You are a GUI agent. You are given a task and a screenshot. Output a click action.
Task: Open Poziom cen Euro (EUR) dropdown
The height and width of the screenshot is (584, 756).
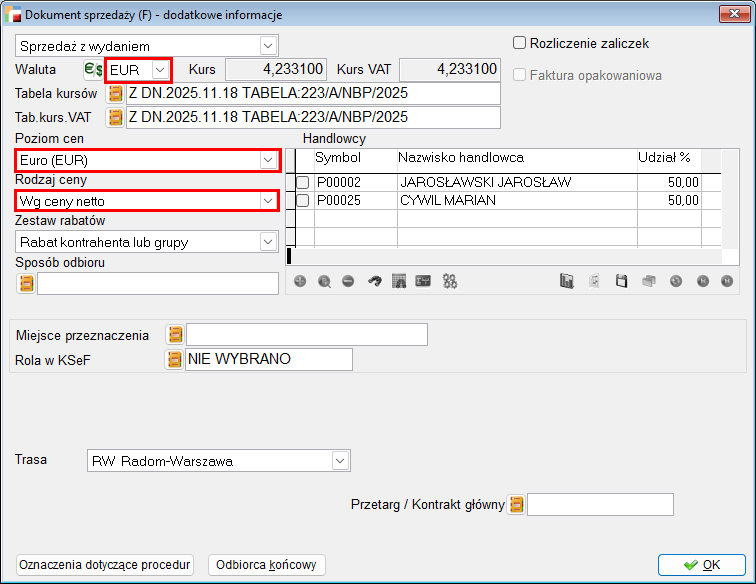point(267,160)
